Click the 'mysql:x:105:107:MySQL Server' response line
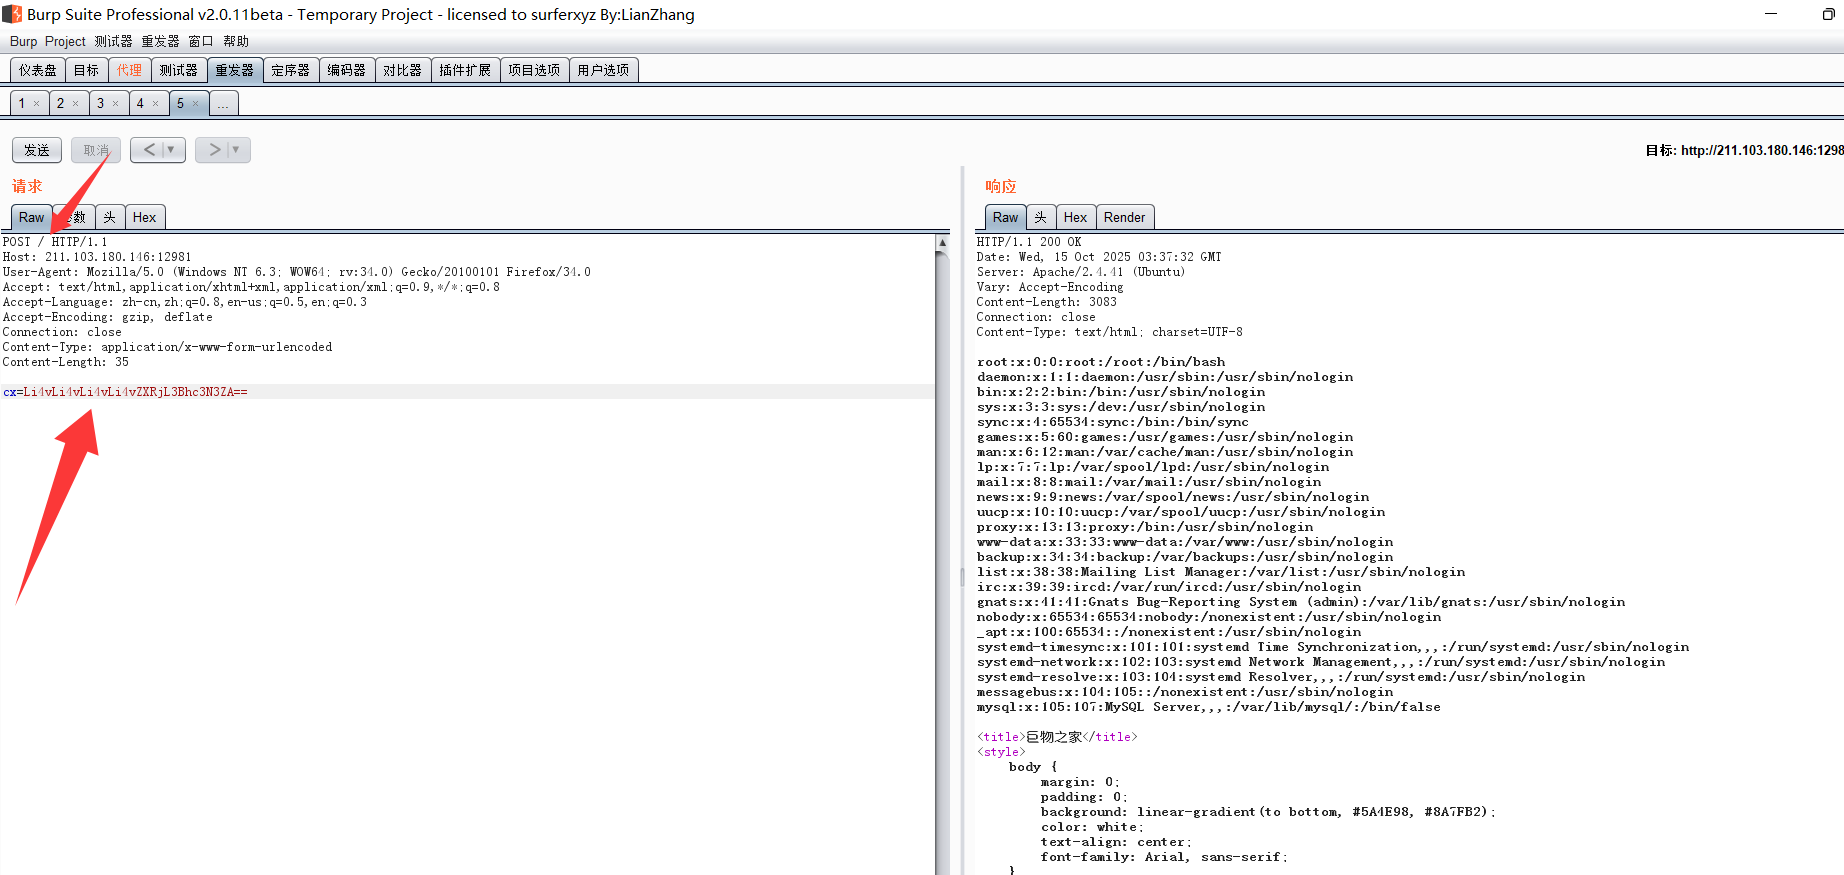Viewport: 1844px width, 875px height. [1209, 707]
